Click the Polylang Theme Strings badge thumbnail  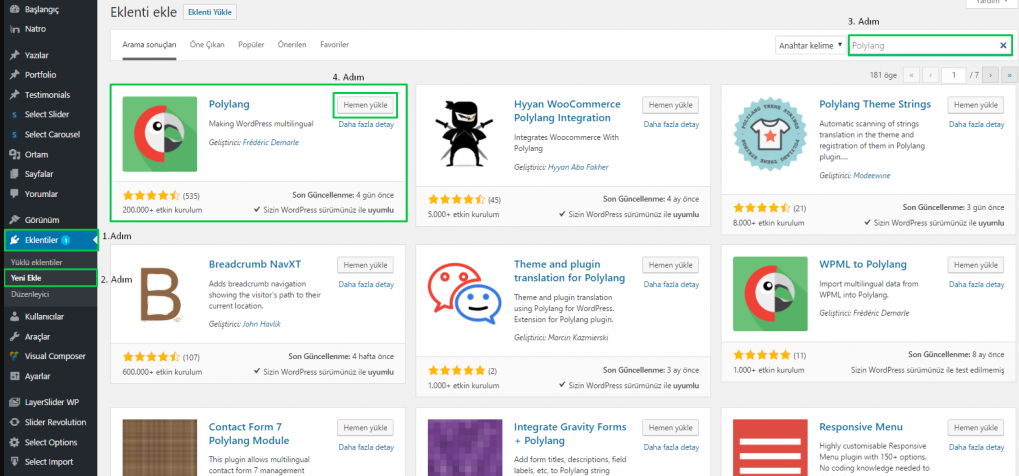(x=770, y=134)
